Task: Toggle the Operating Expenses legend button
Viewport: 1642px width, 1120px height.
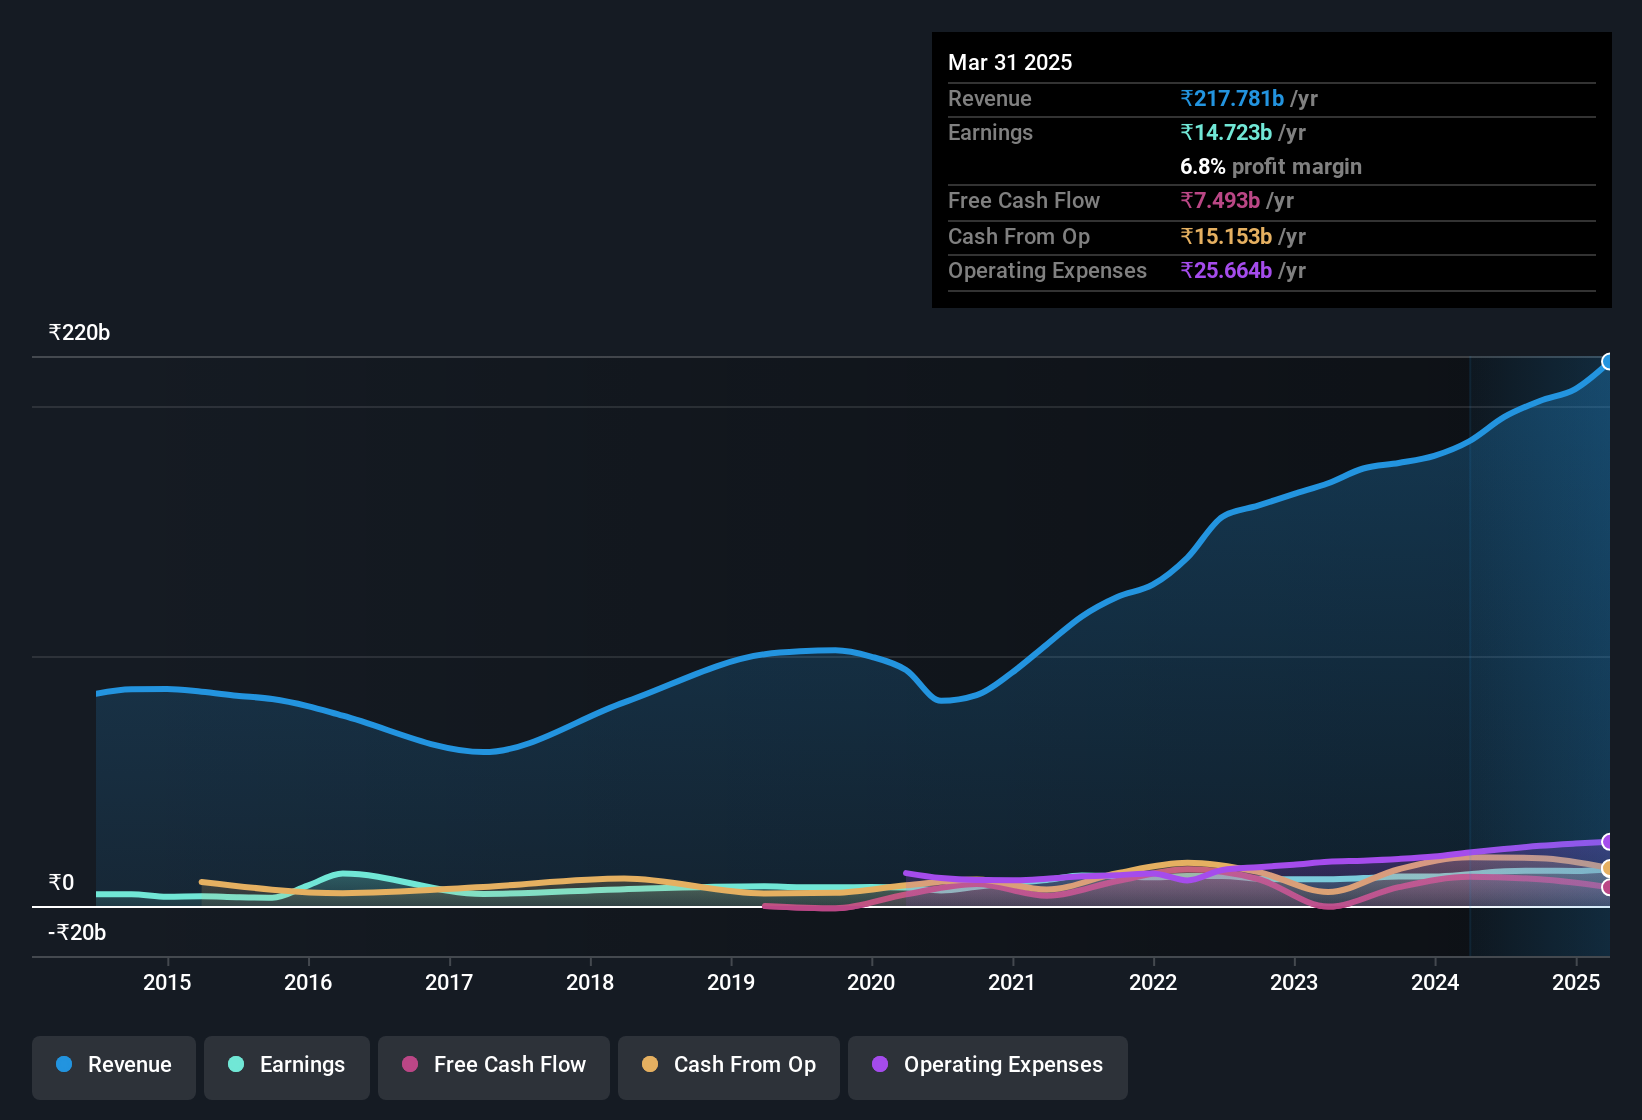Action: tap(988, 1067)
